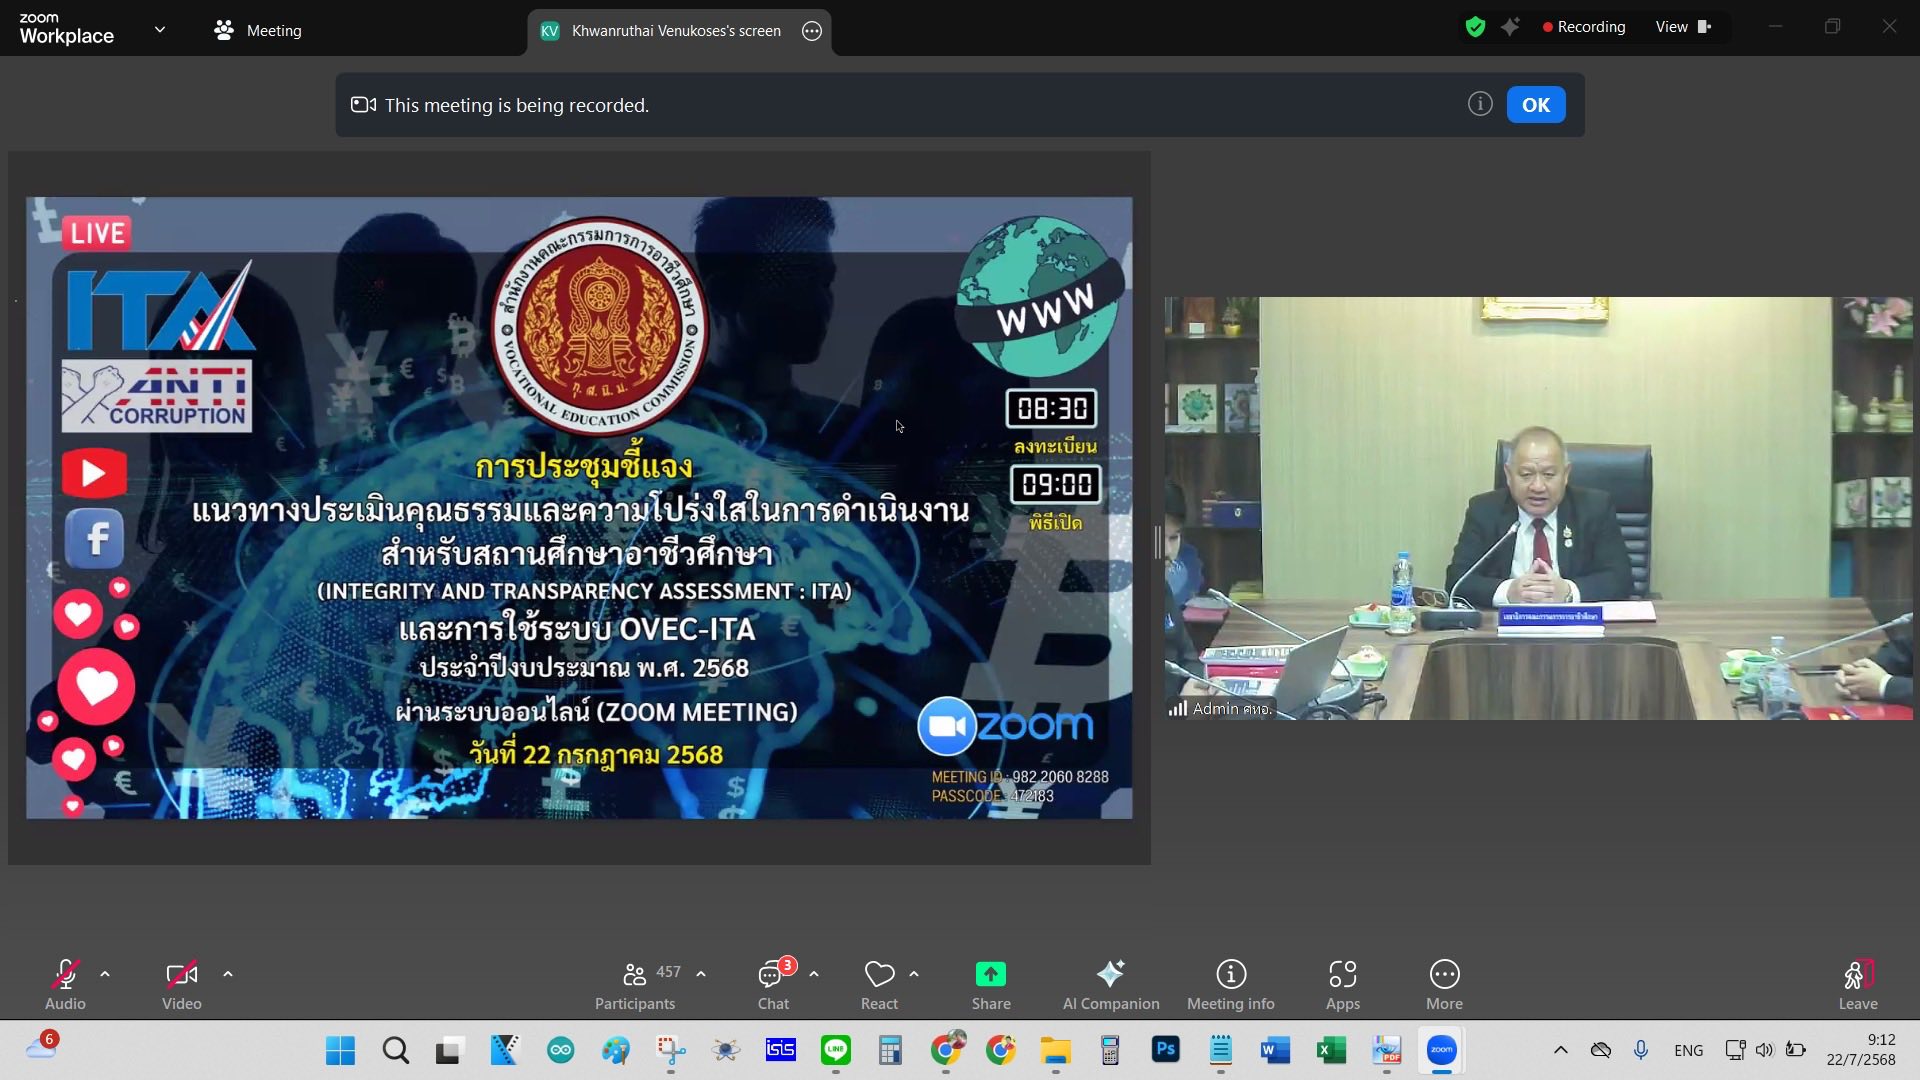Click the More options icon
The height and width of the screenshot is (1080, 1920).
pyautogui.click(x=1444, y=974)
